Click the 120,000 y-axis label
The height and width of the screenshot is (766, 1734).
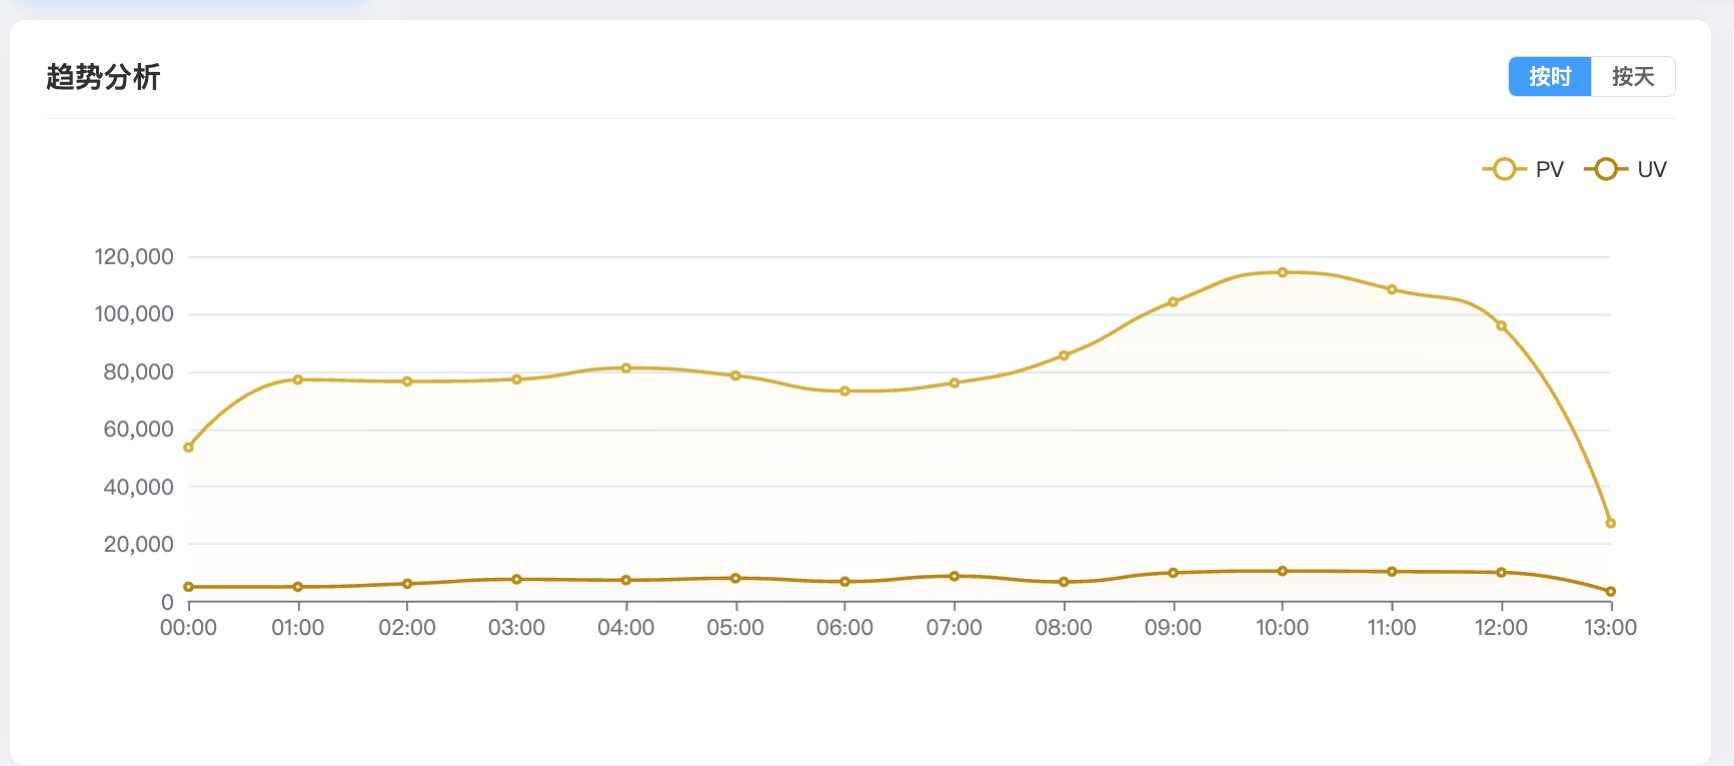tap(134, 257)
